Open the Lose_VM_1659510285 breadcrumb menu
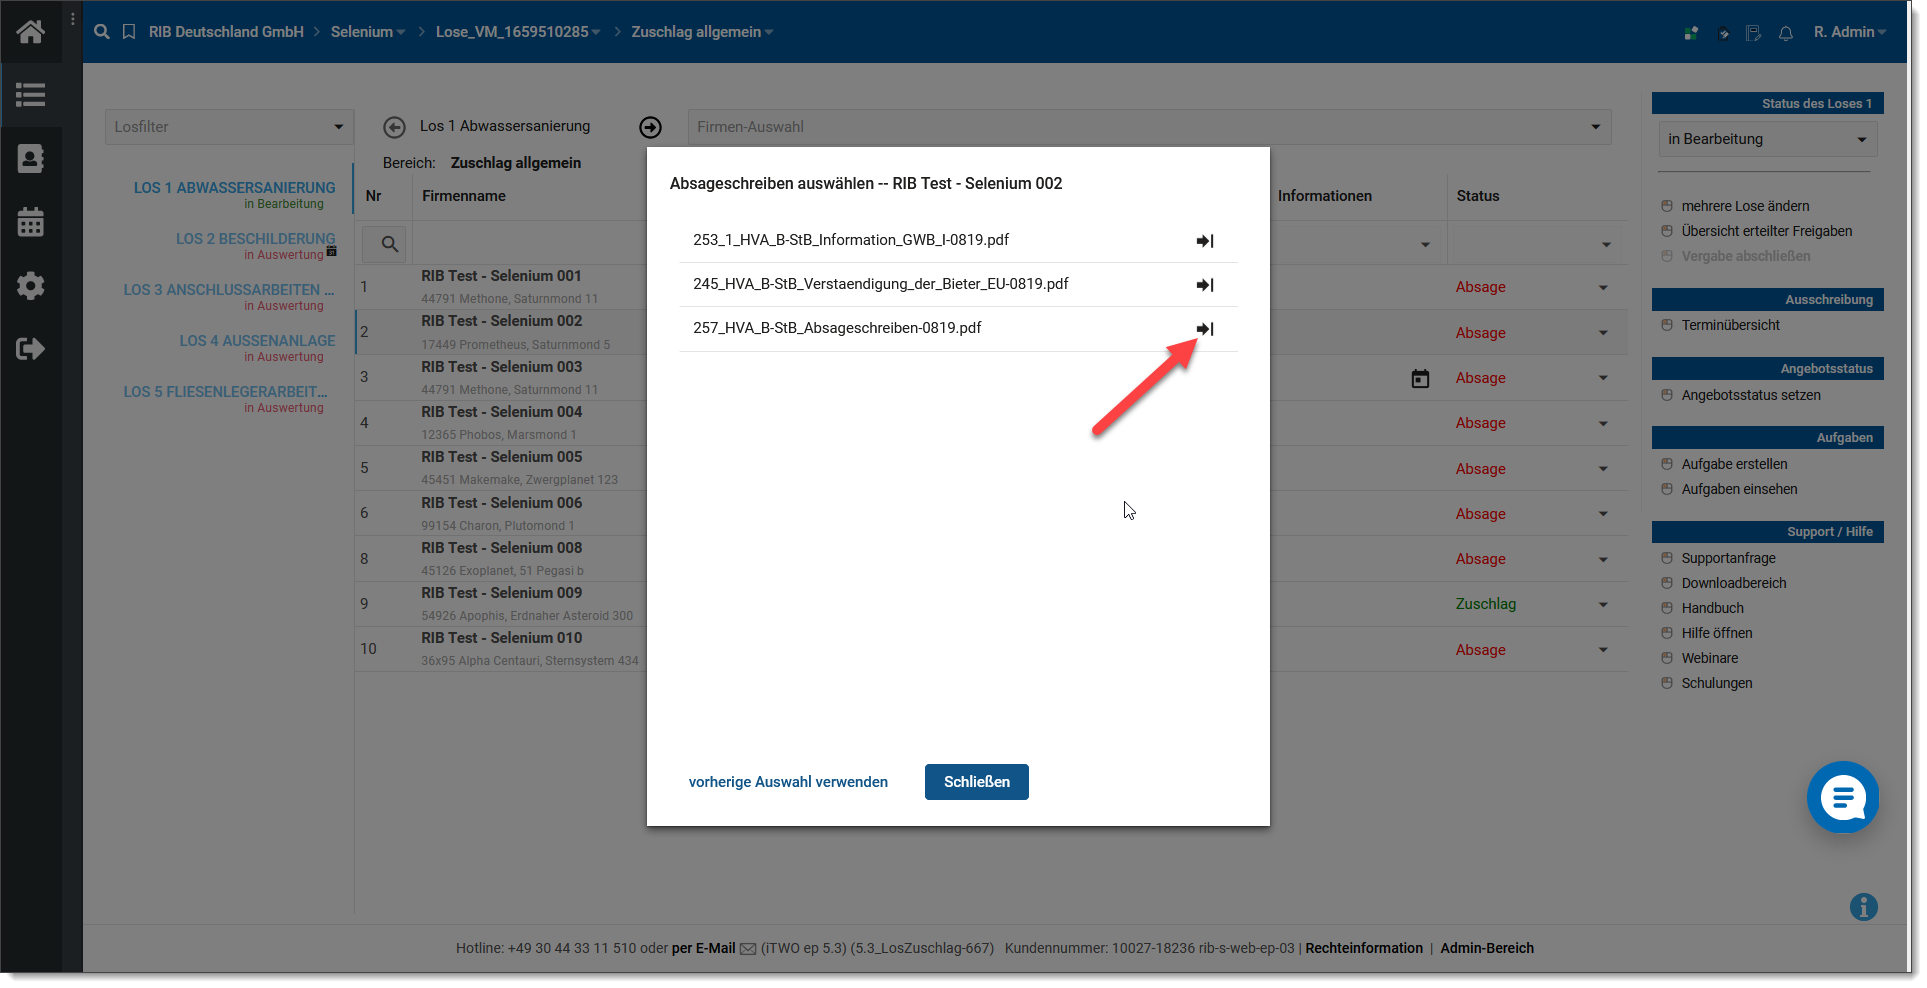Screen dimensions: 1927x988 518,32
